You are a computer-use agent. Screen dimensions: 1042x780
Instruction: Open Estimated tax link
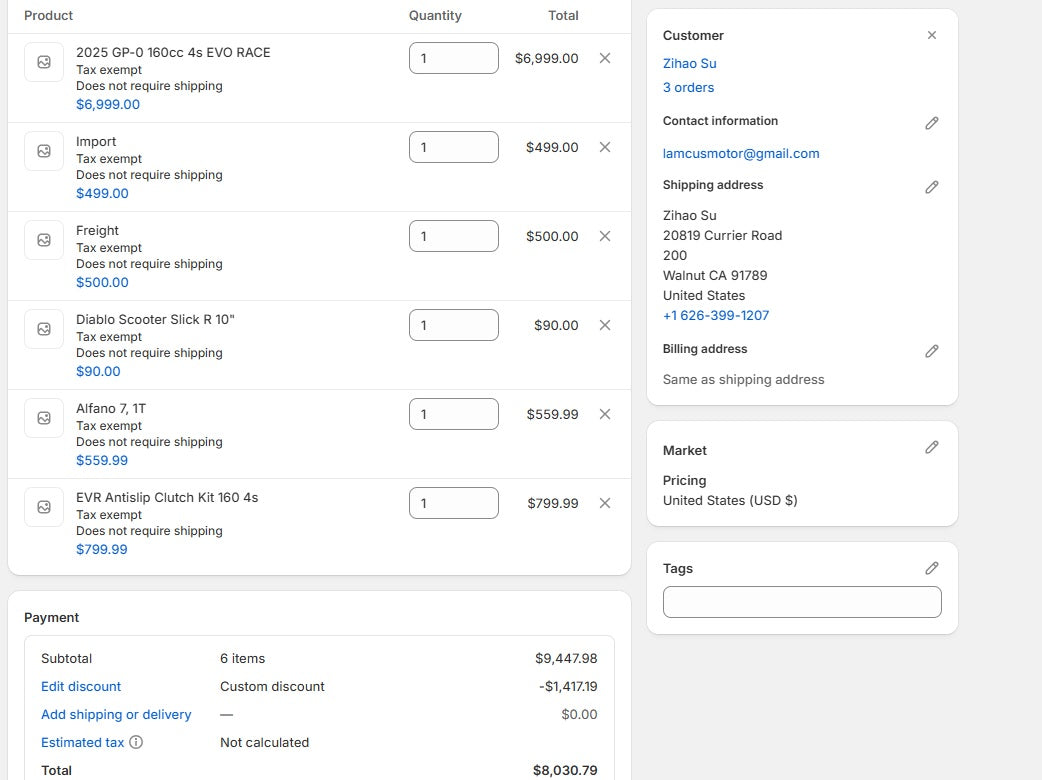82,742
